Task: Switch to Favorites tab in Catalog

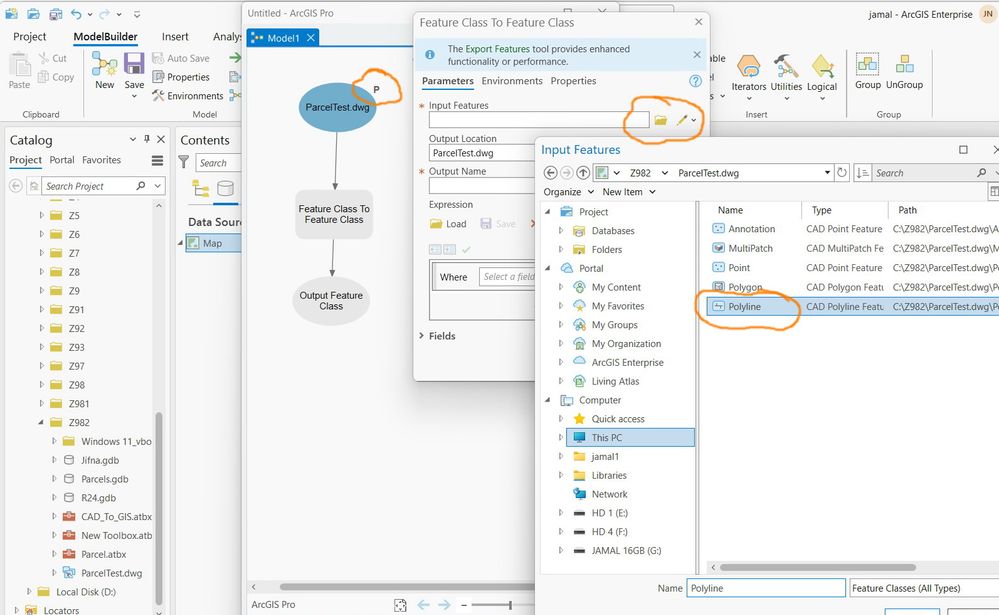Action: [x=101, y=160]
